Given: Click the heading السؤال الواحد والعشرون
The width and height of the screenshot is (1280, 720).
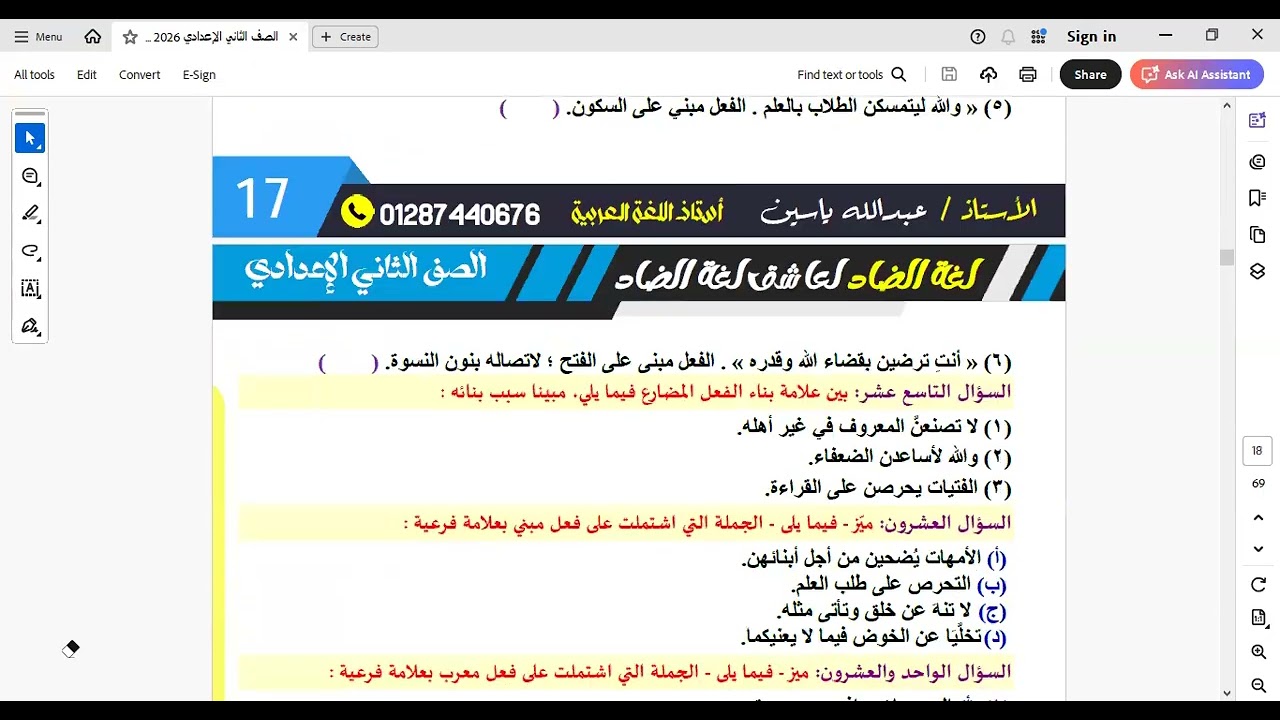Looking at the screenshot, I should tap(914, 672).
